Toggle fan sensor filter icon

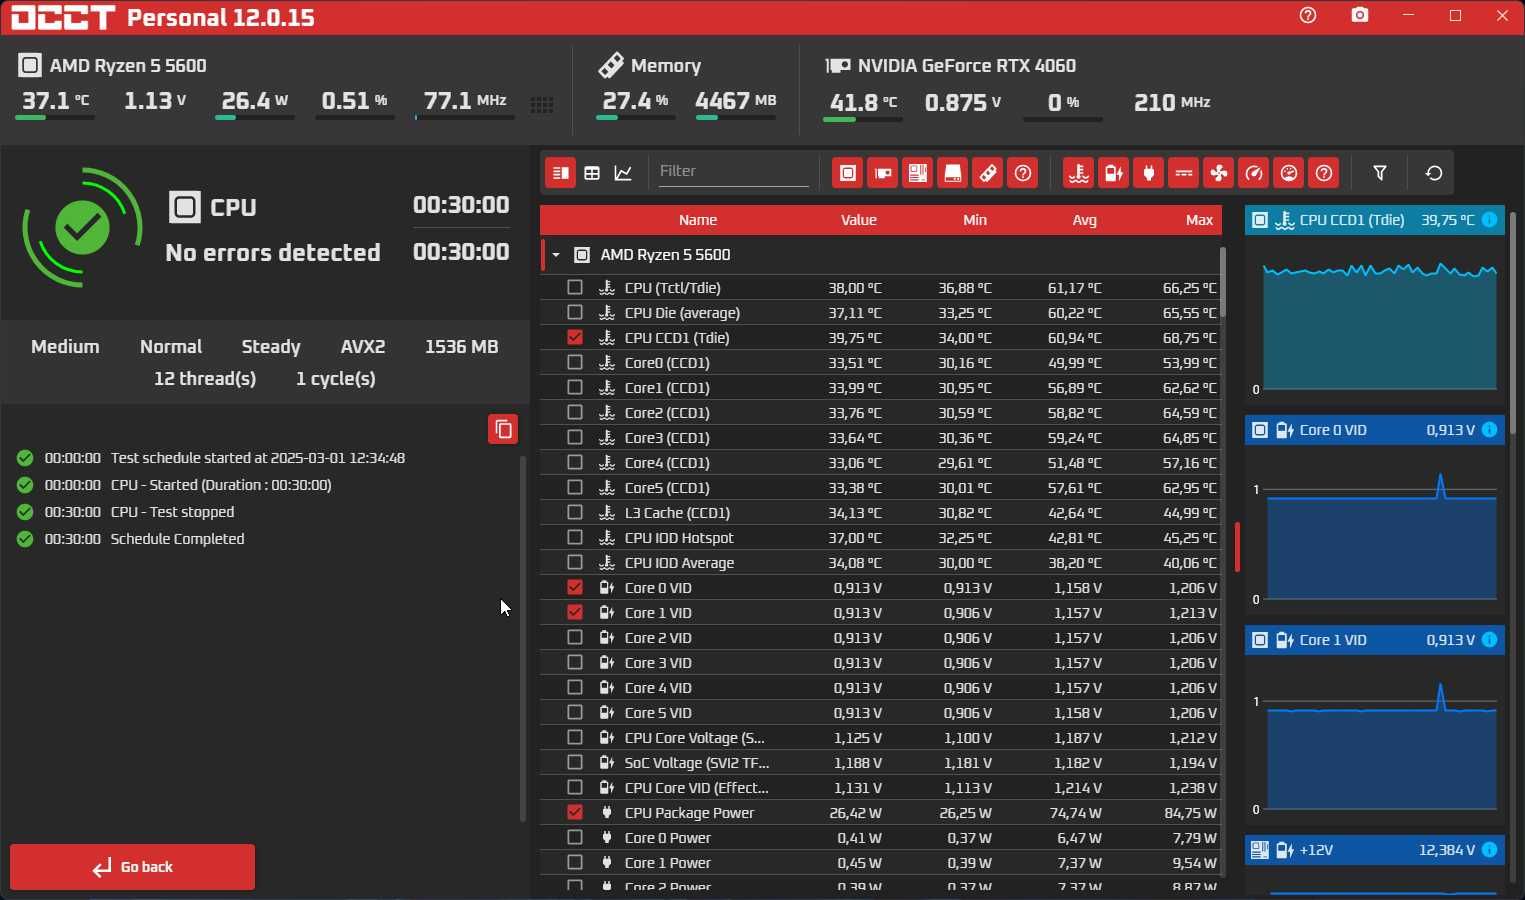tap(1219, 173)
